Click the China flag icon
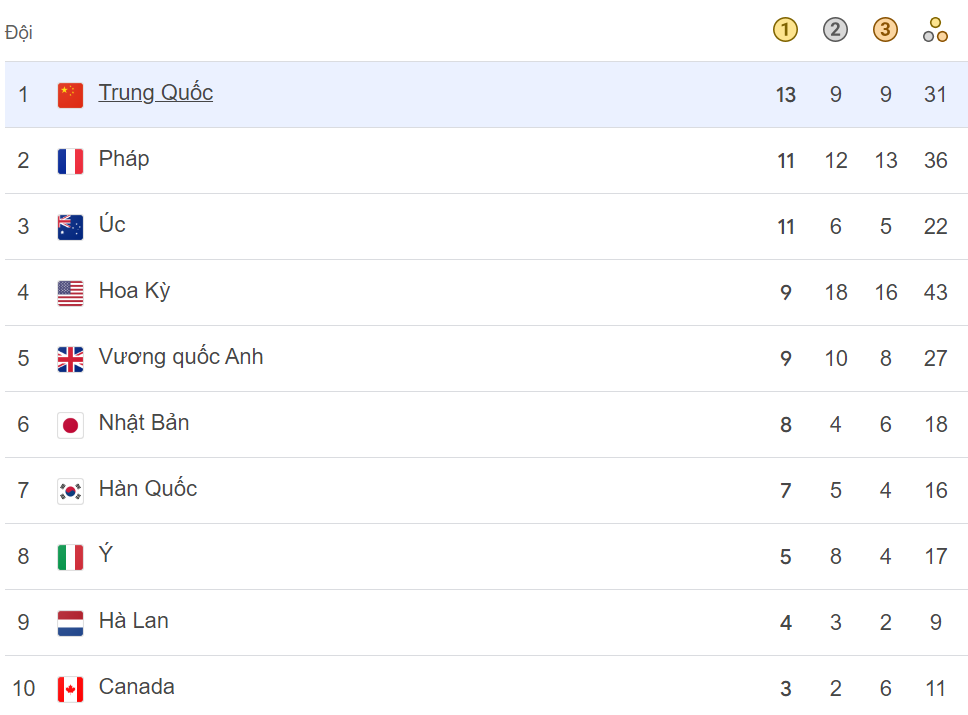Screen dimensions: 968x715 [69, 92]
